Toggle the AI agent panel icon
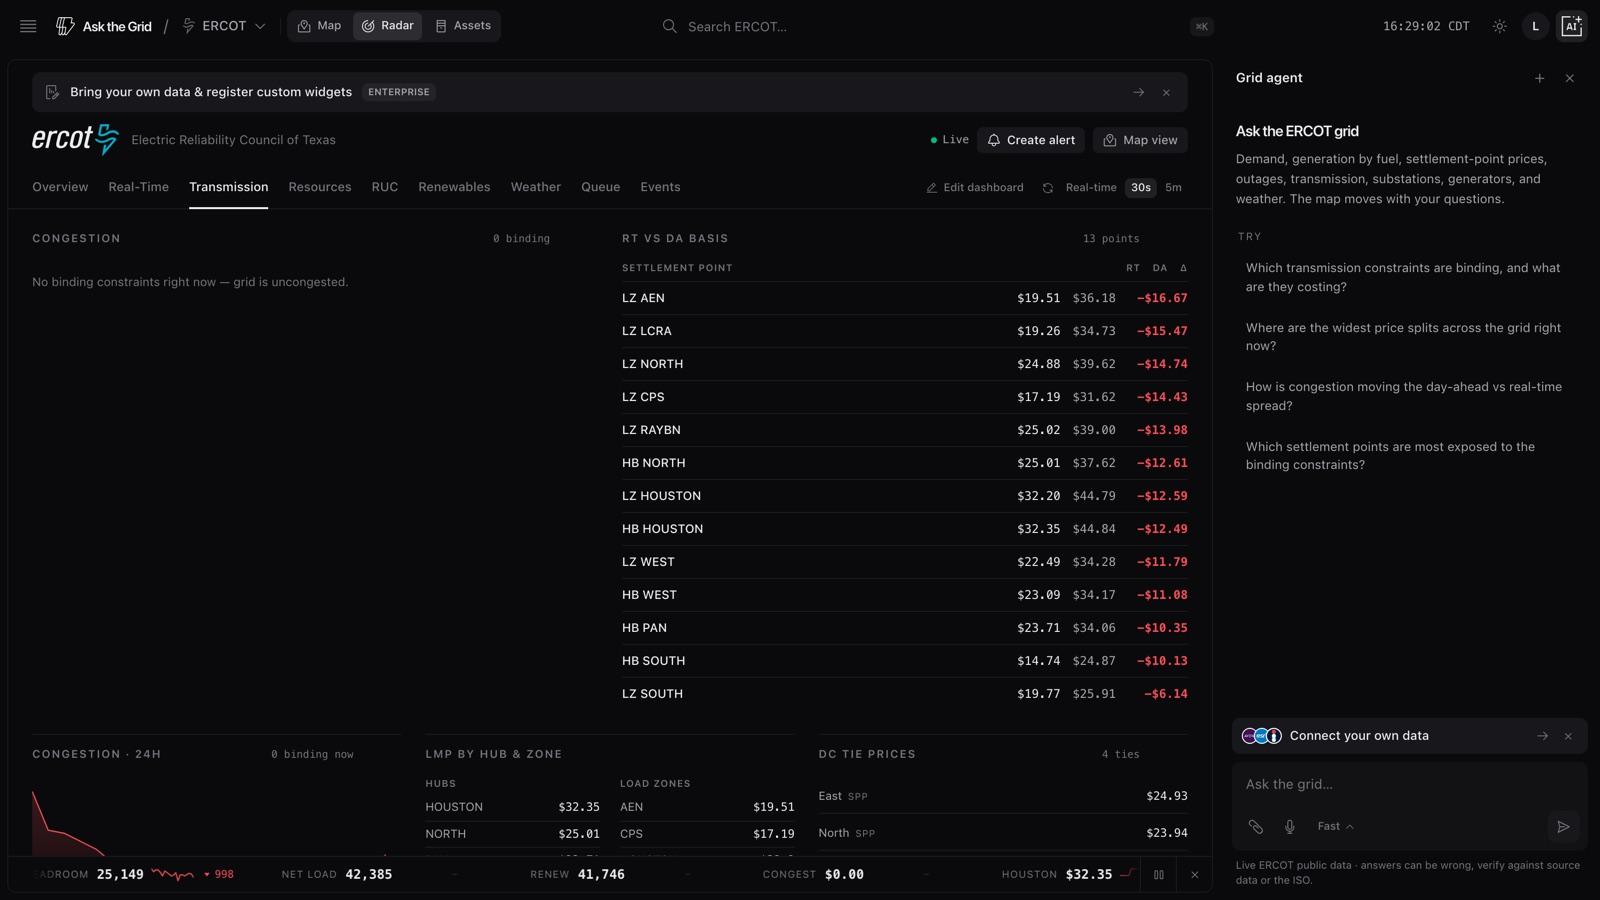This screenshot has width=1600, height=900. coord(1571,26)
